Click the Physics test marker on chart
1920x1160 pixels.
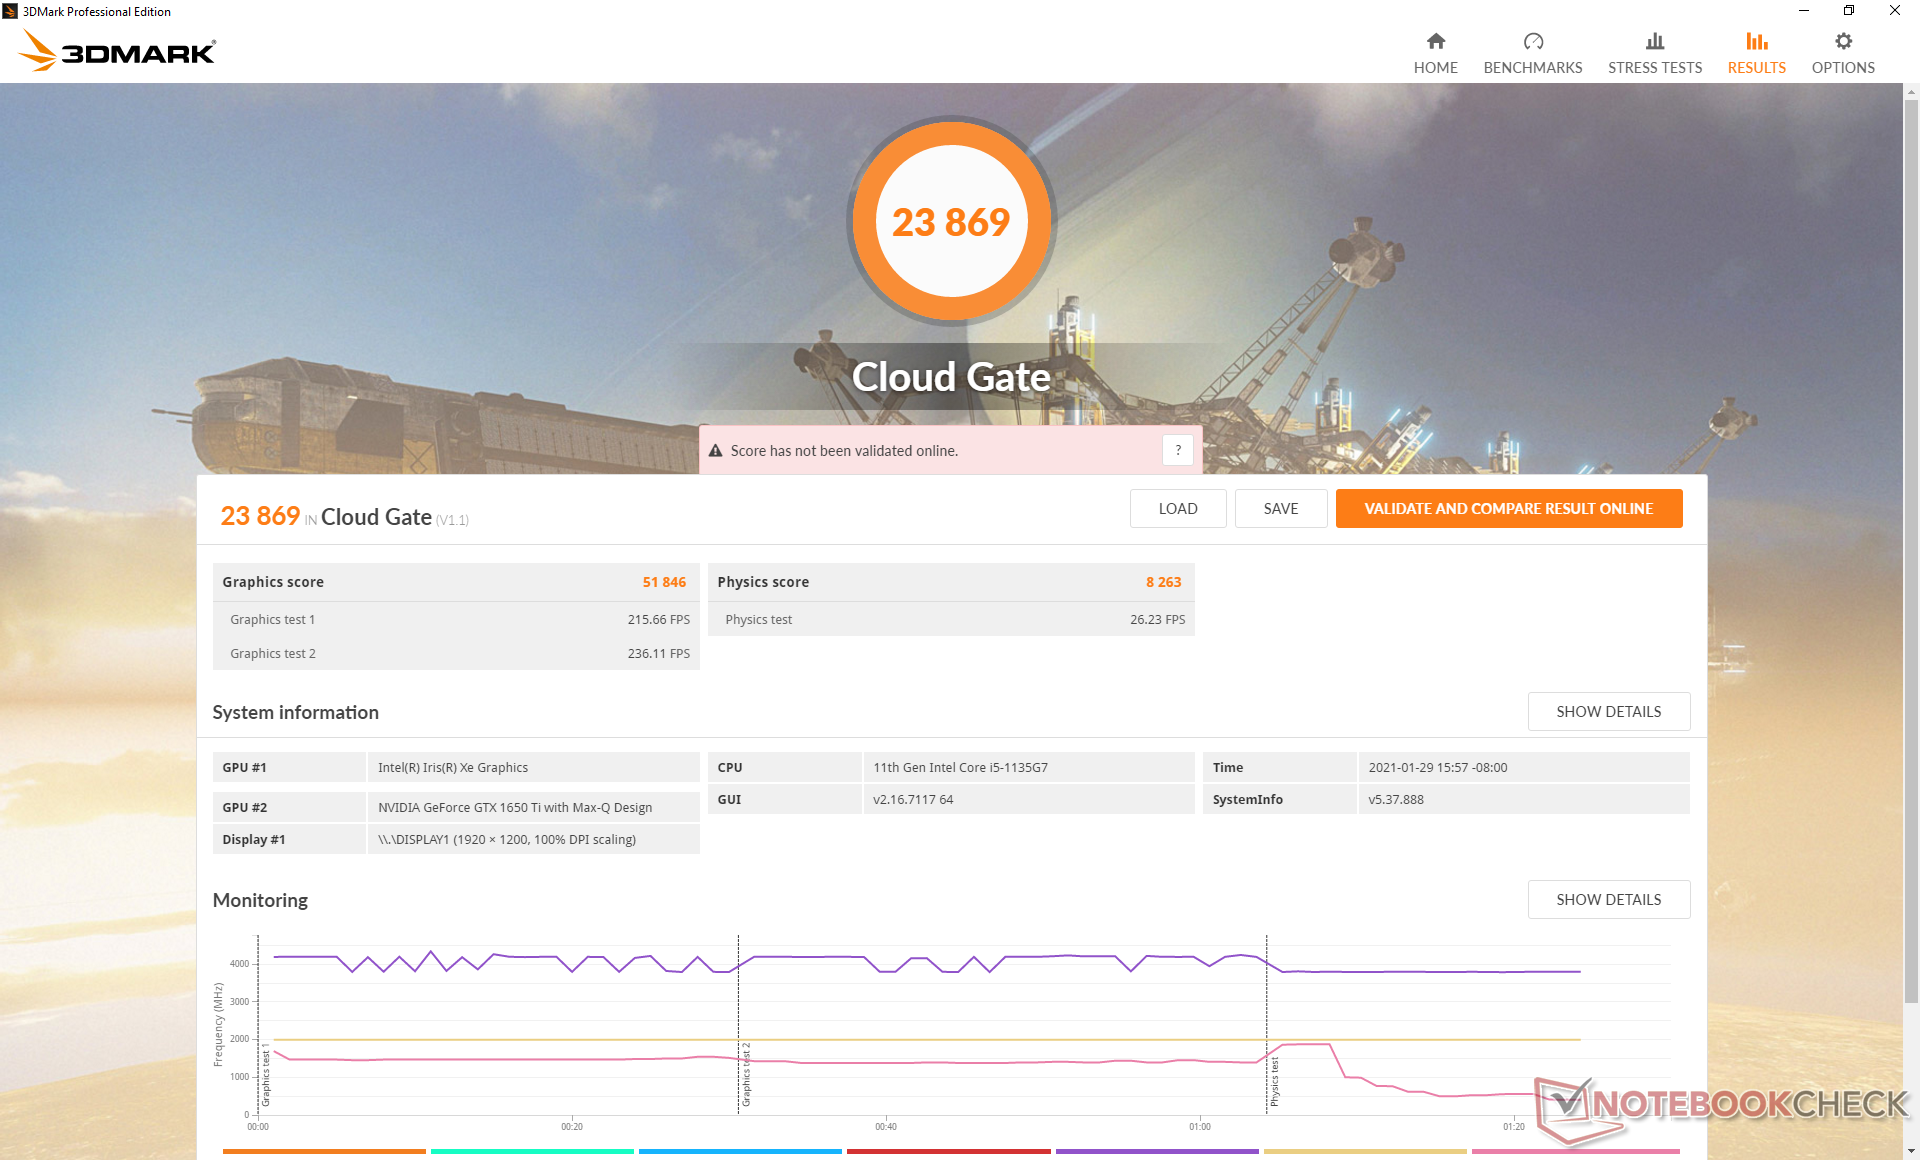[x=1274, y=1082]
